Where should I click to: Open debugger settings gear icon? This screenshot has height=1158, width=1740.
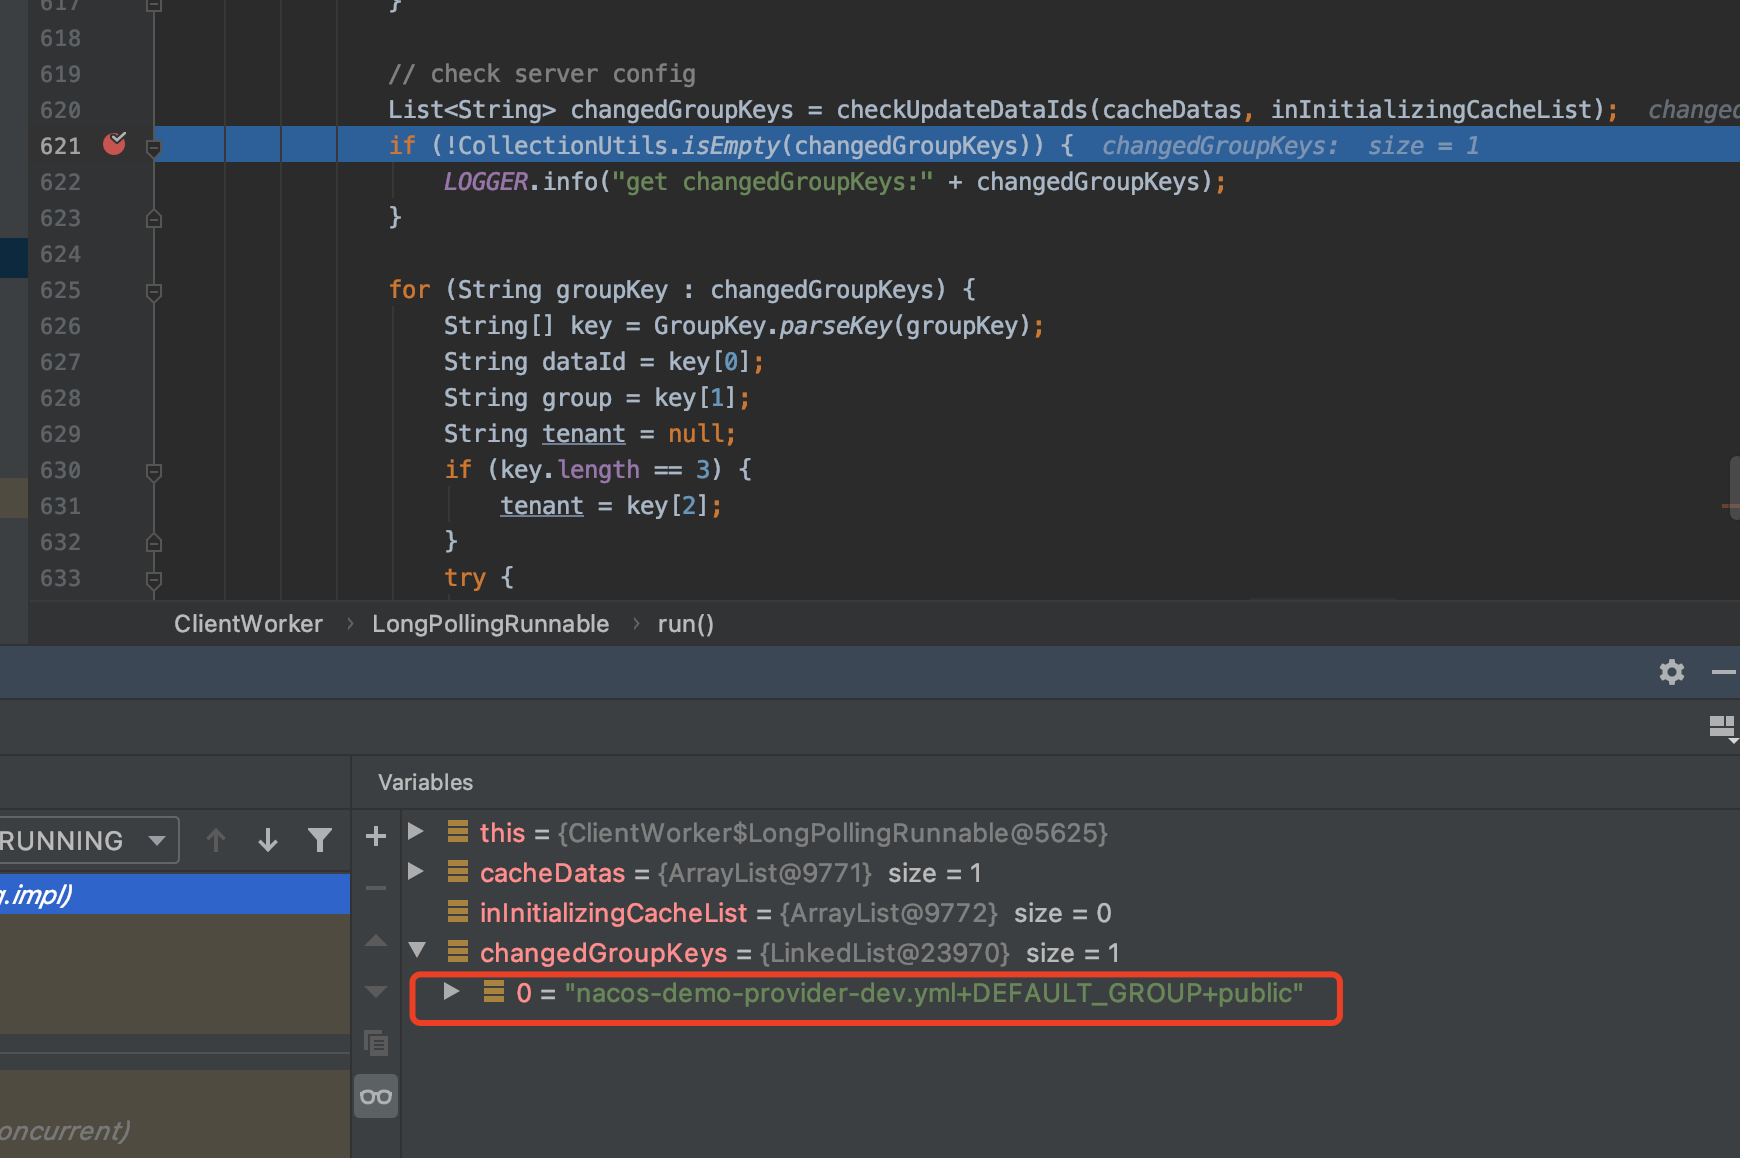pyautogui.click(x=1672, y=672)
